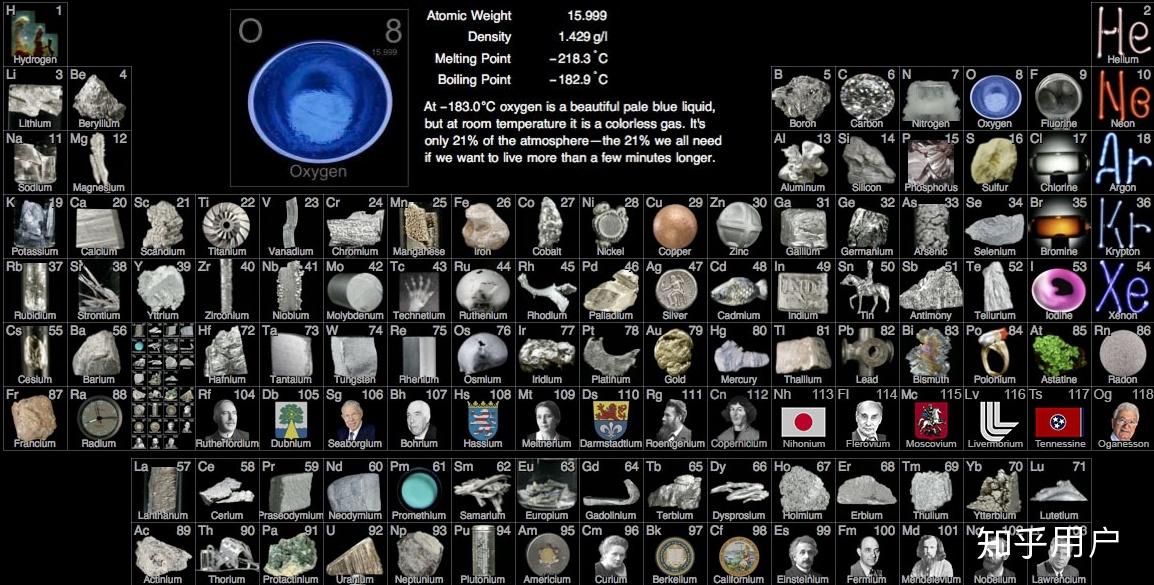The height and width of the screenshot is (585, 1154).
Task: Click the Melting Point value
Action: 578,58
